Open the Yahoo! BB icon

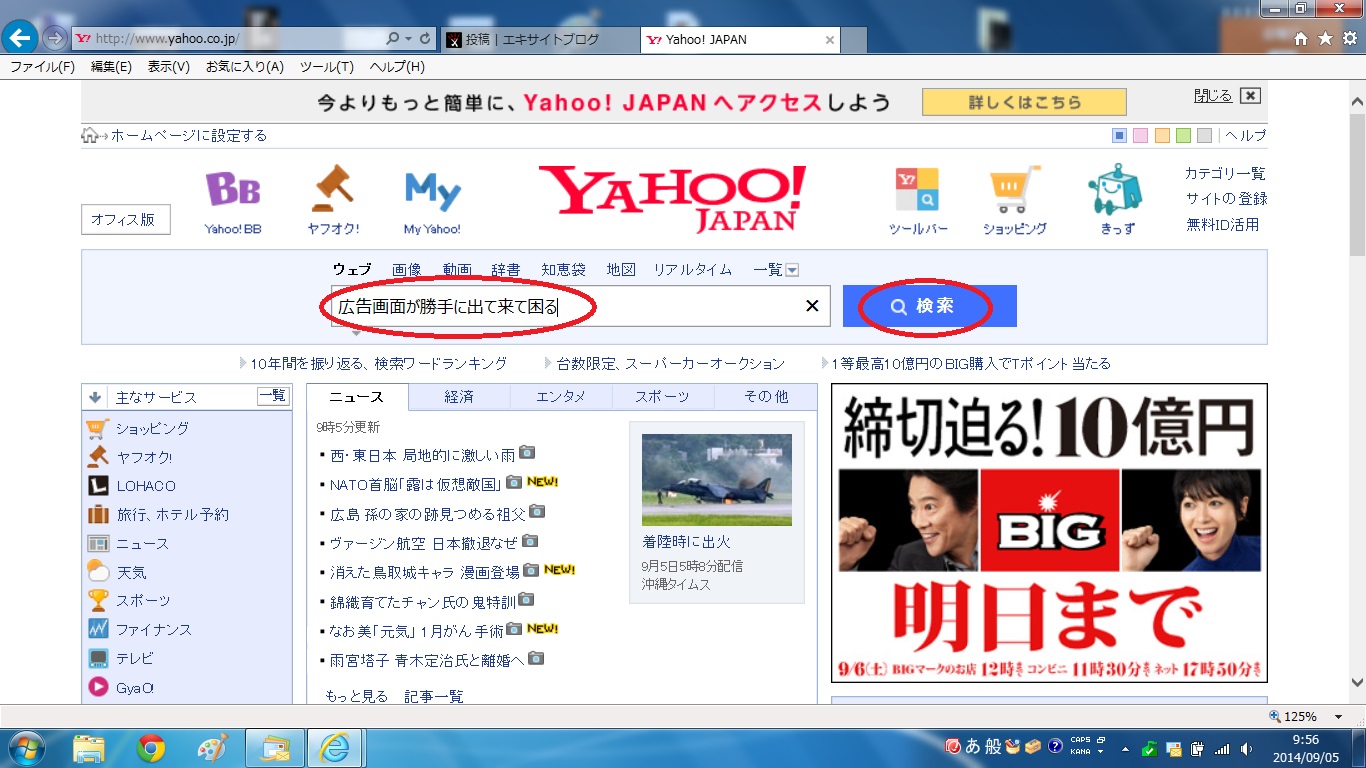coord(233,189)
